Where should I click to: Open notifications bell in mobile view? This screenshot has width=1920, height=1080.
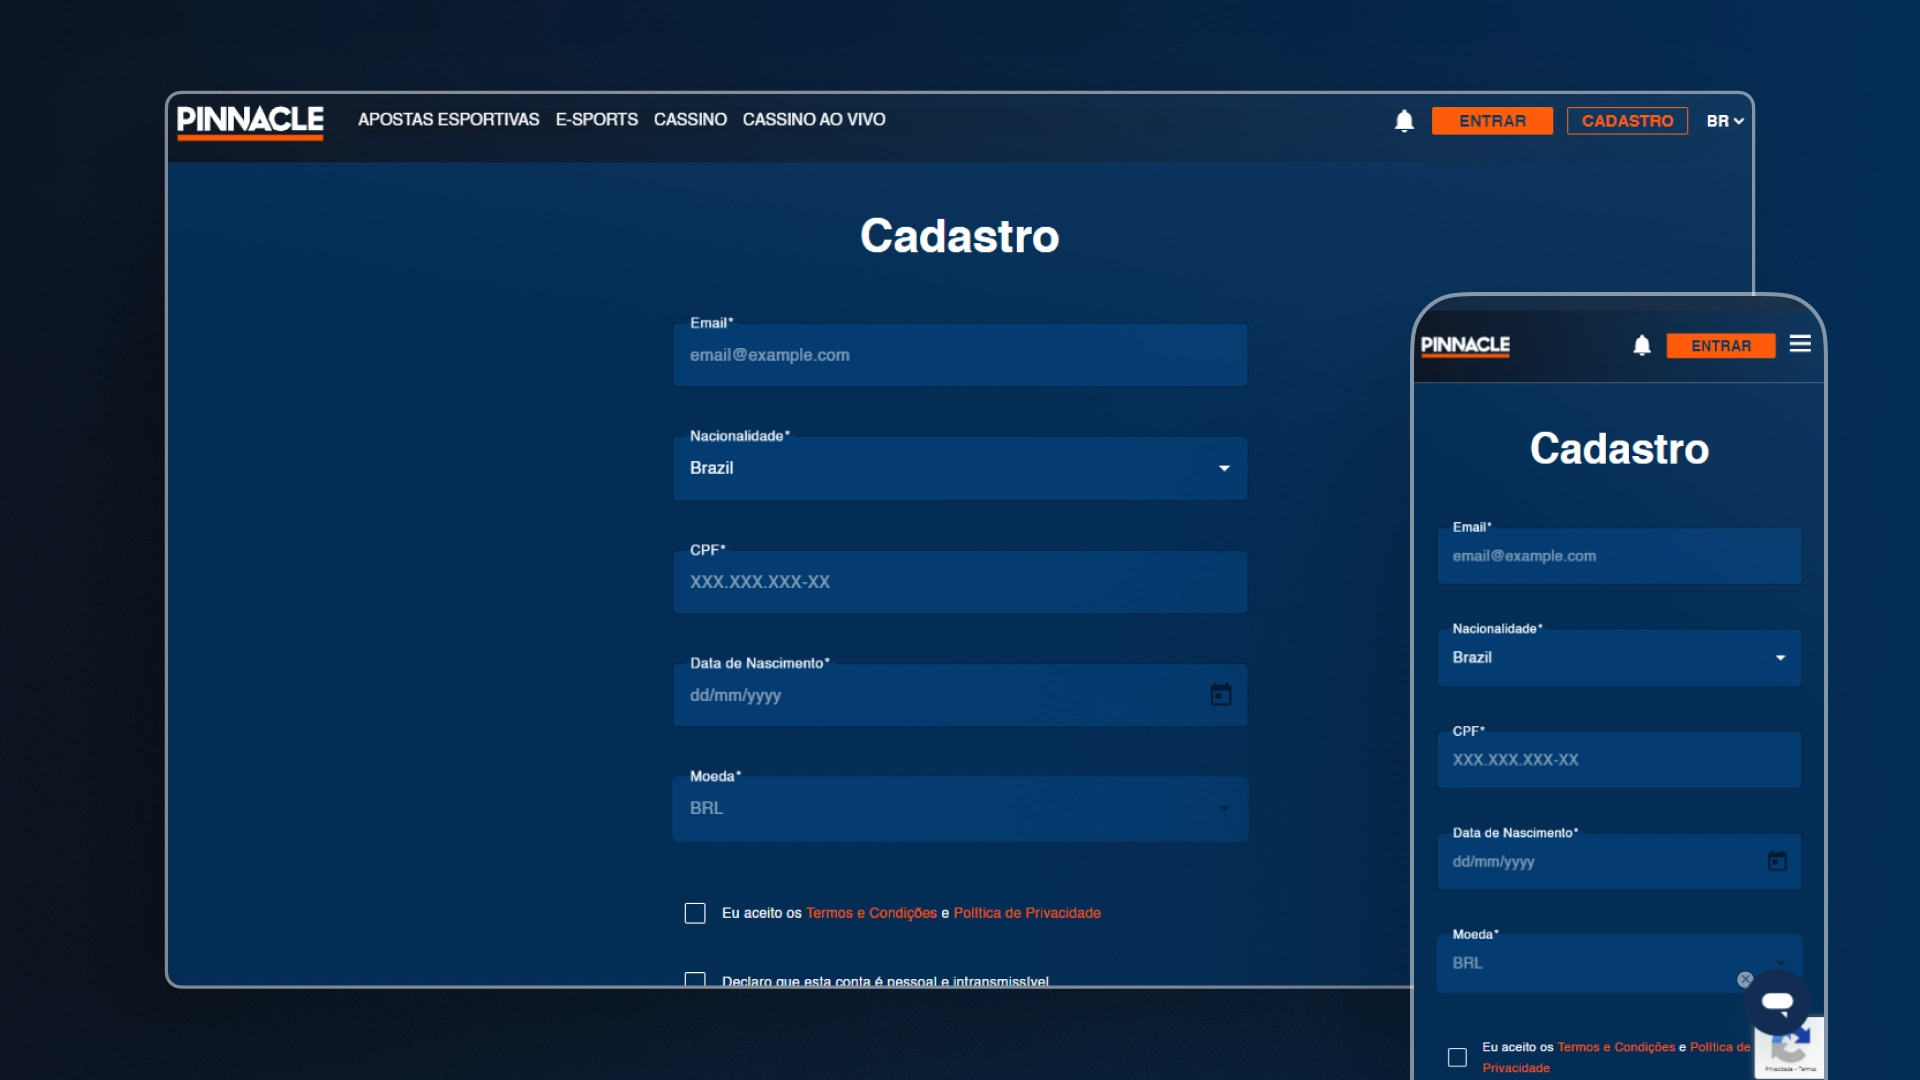click(1642, 346)
